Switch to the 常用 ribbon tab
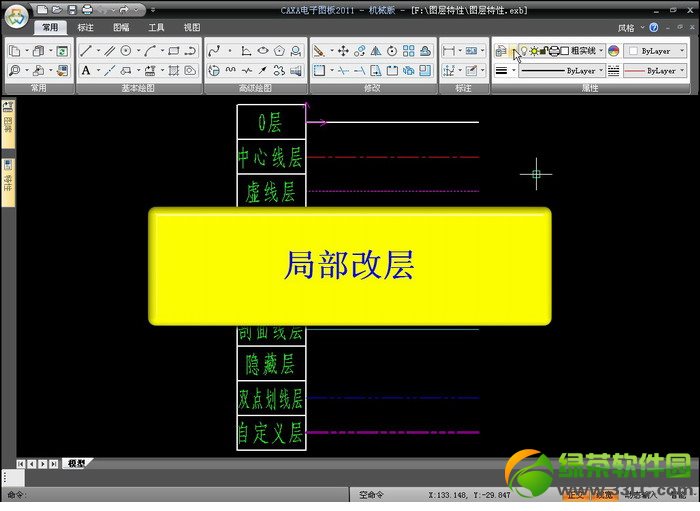 pyautogui.click(x=50, y=27)
